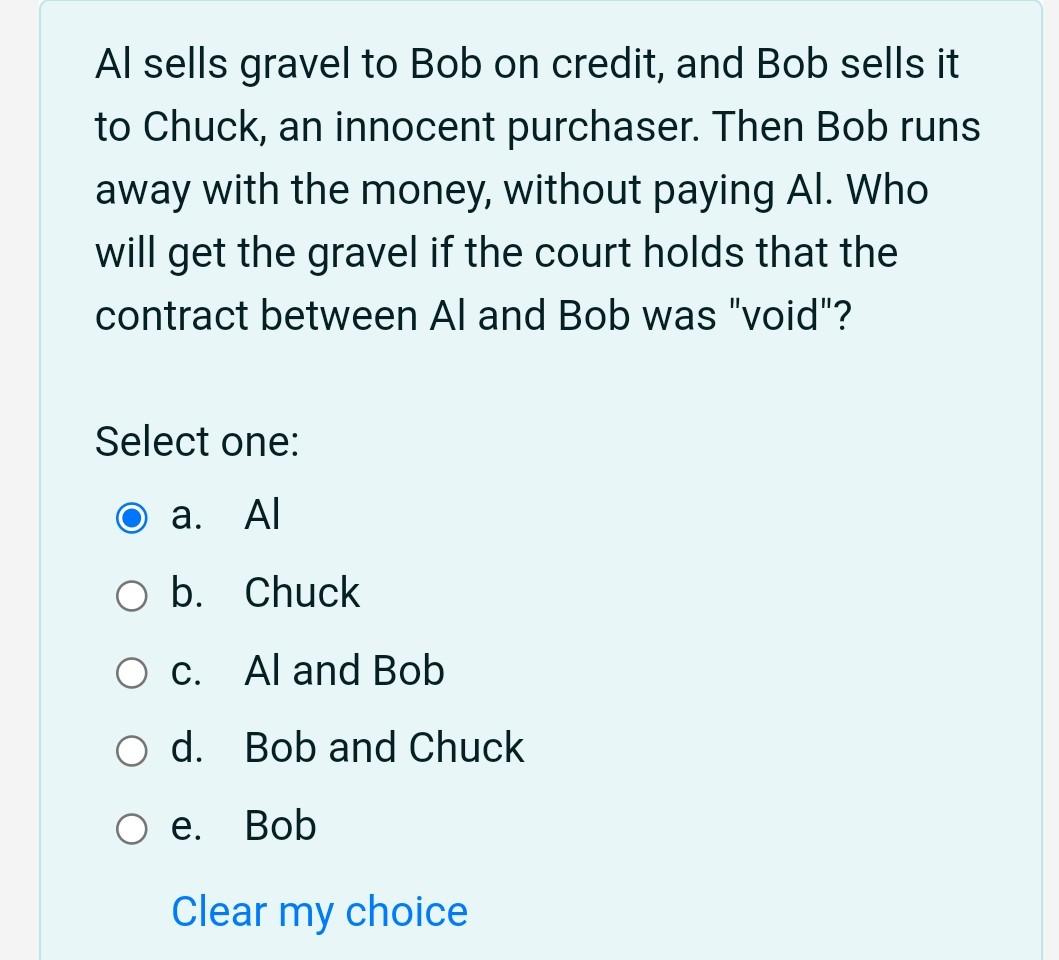
Task: Click the letter 'b.' beside Chuck
Action: tap(185, 592)
